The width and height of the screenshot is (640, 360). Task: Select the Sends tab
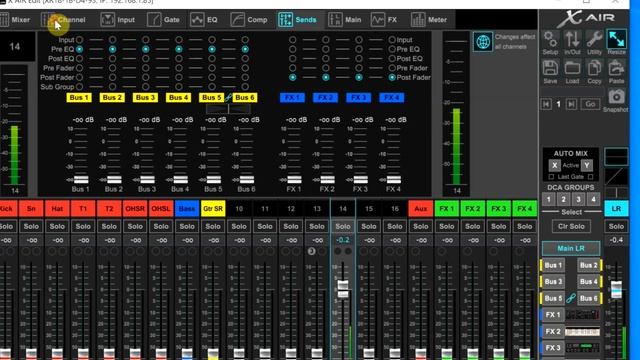tap(298, 20)
